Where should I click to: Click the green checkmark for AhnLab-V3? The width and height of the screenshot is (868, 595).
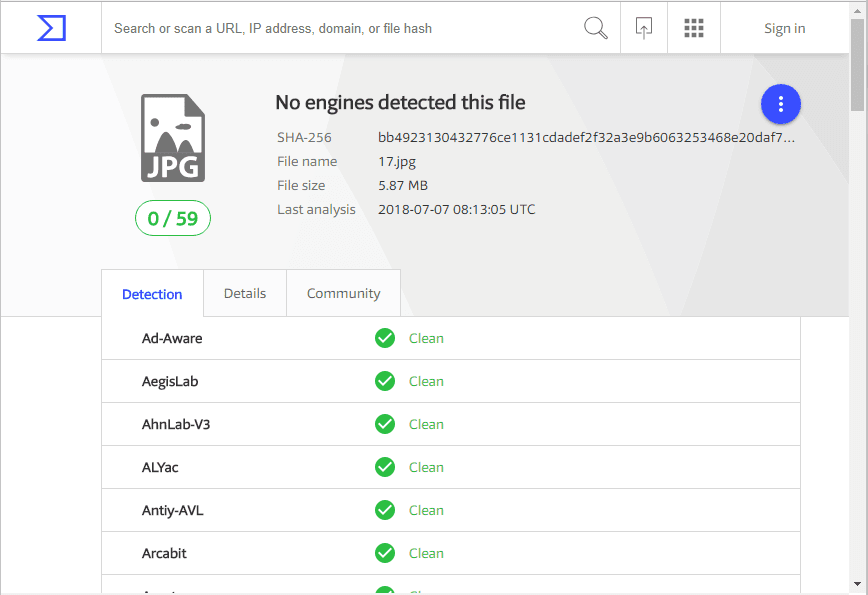click(385, 425)
